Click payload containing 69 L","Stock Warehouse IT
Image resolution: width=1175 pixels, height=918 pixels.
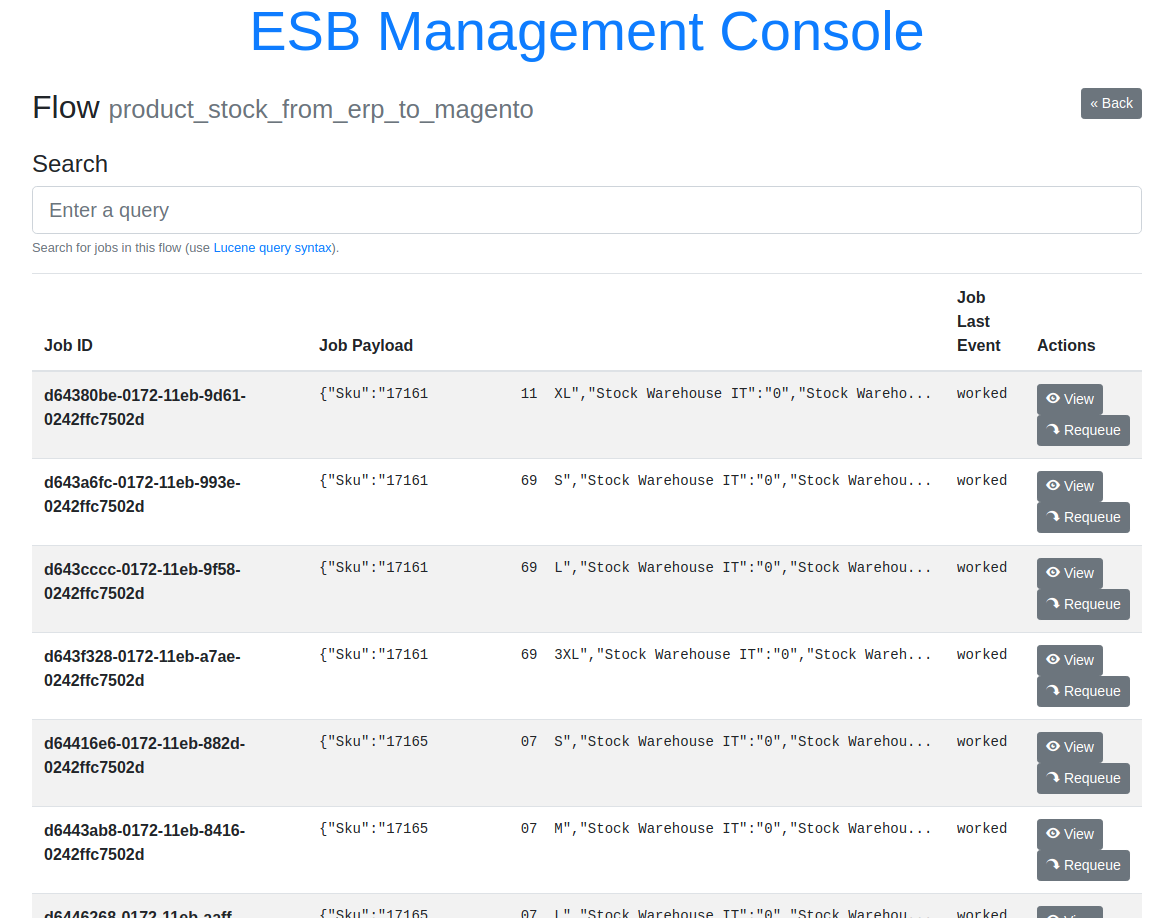pos(625,567)
